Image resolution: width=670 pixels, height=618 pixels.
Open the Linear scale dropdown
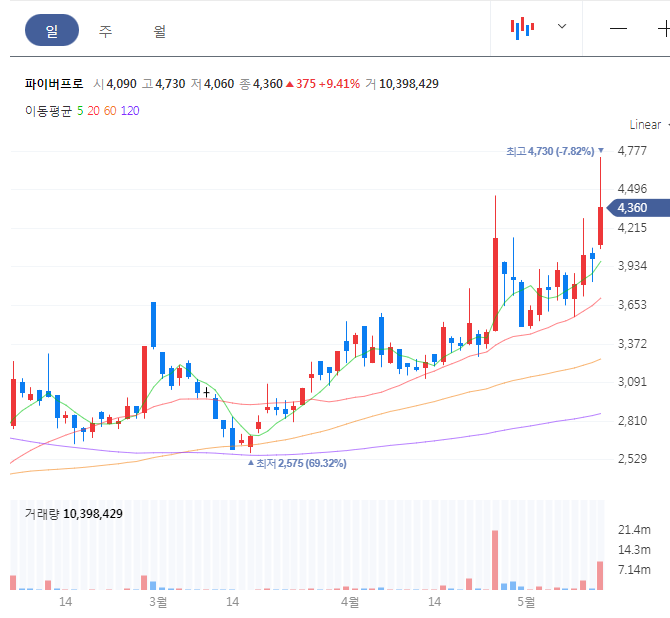(x=648, y=125)
